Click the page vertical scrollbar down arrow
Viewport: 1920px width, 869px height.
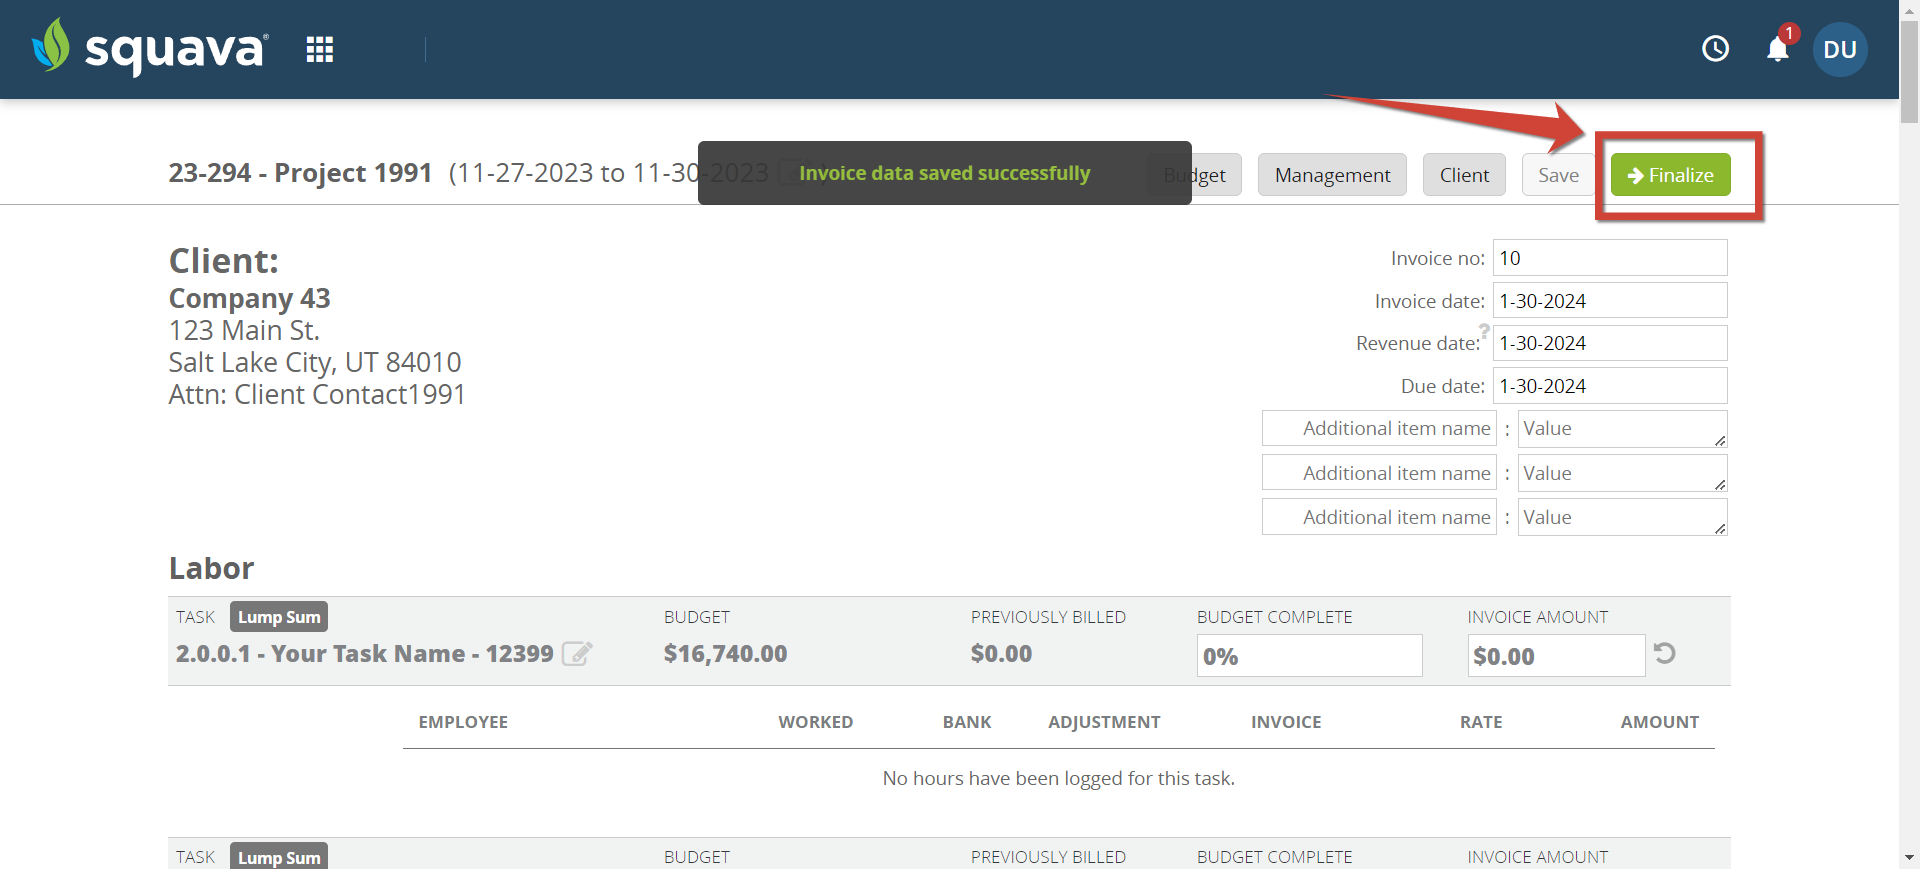(x=1909, y=858)
